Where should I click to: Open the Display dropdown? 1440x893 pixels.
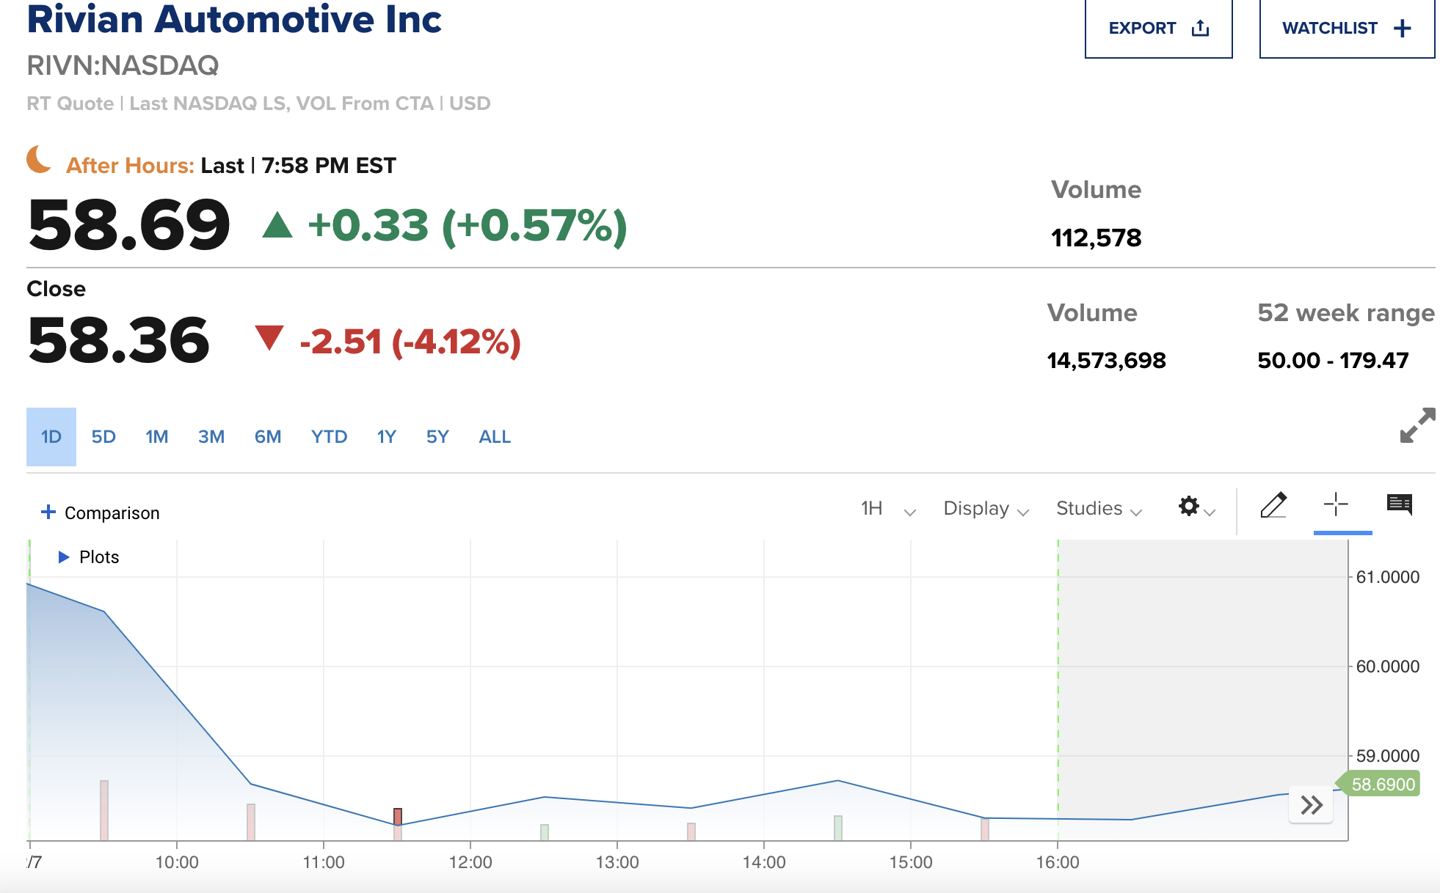coord(985,509)
